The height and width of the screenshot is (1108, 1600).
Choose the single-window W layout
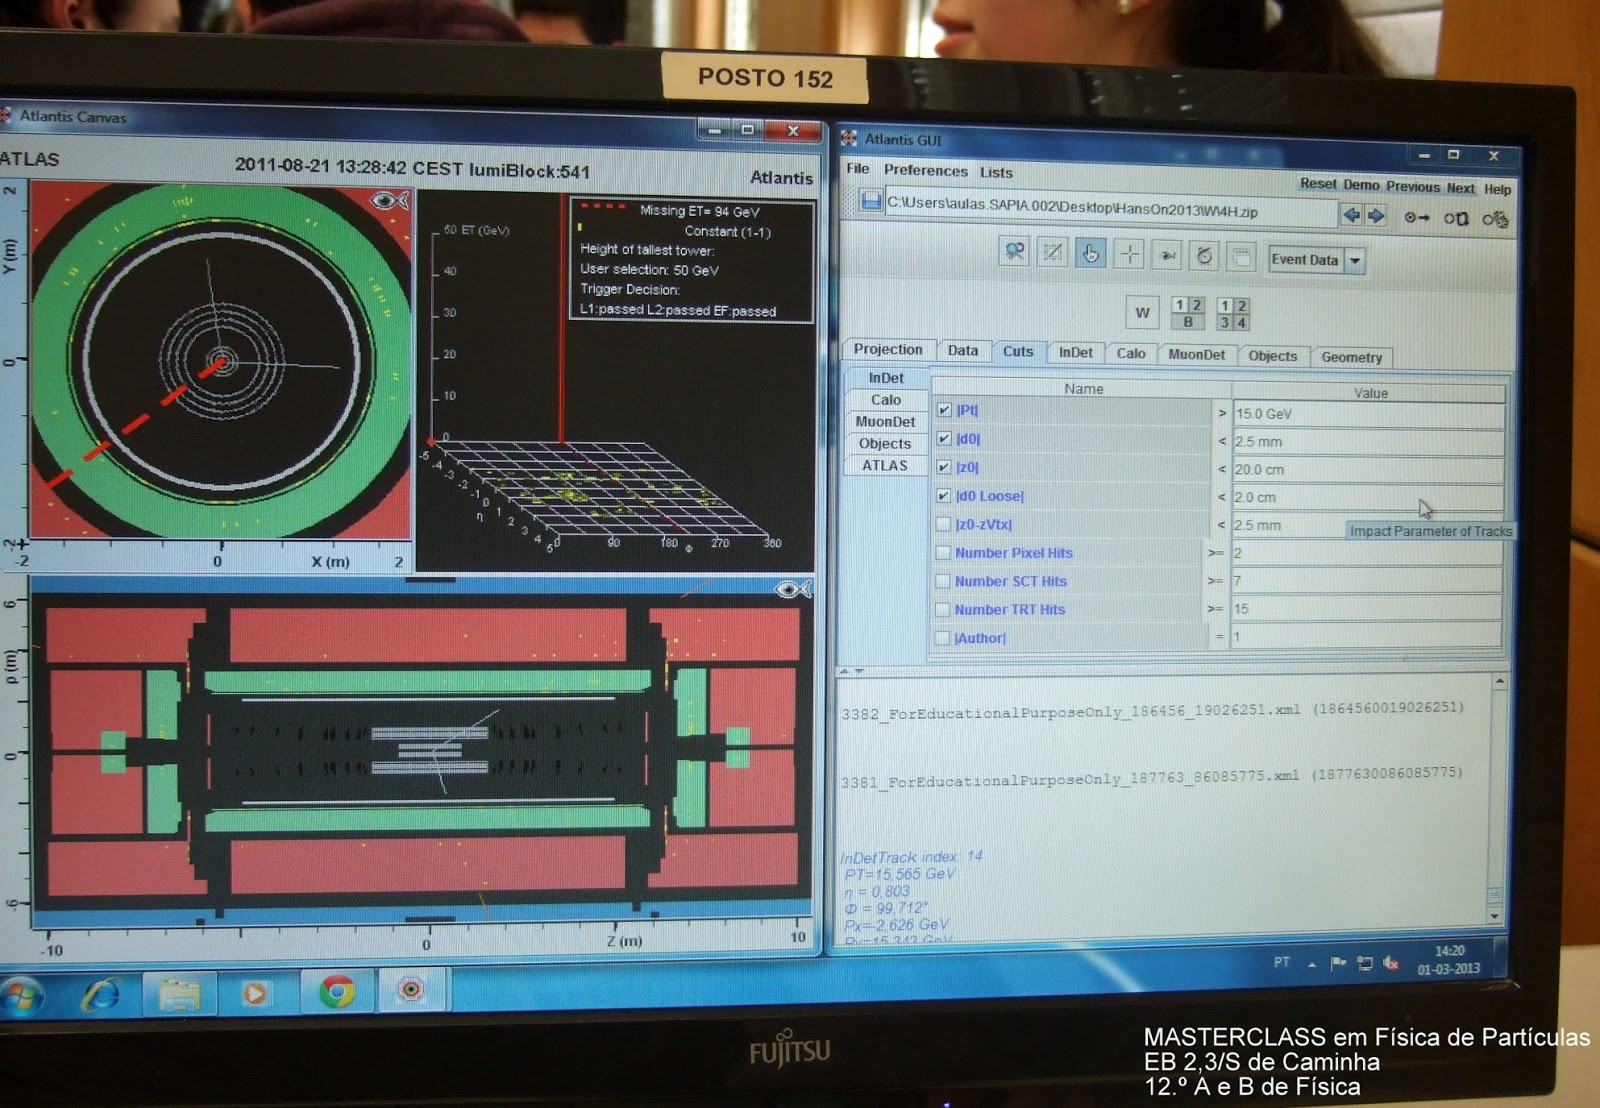pos(1142,312)
